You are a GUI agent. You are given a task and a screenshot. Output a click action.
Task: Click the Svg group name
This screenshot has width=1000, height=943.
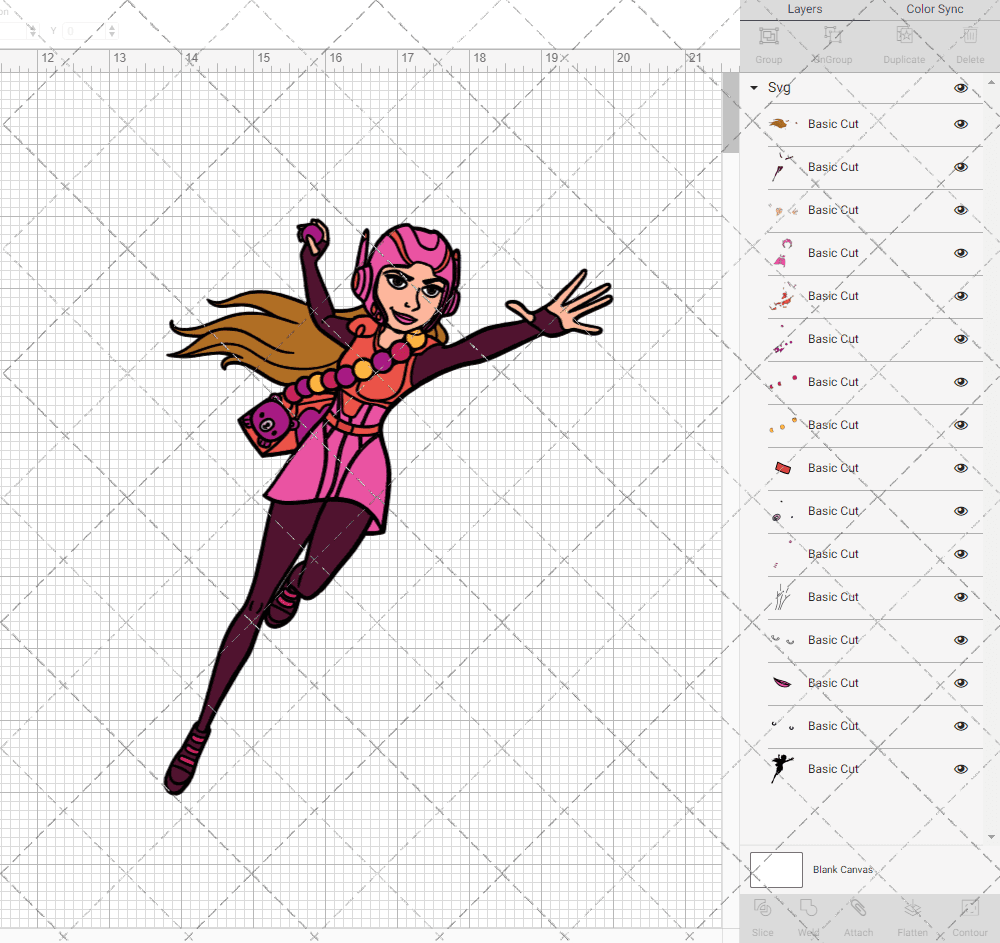click(779, 88)
